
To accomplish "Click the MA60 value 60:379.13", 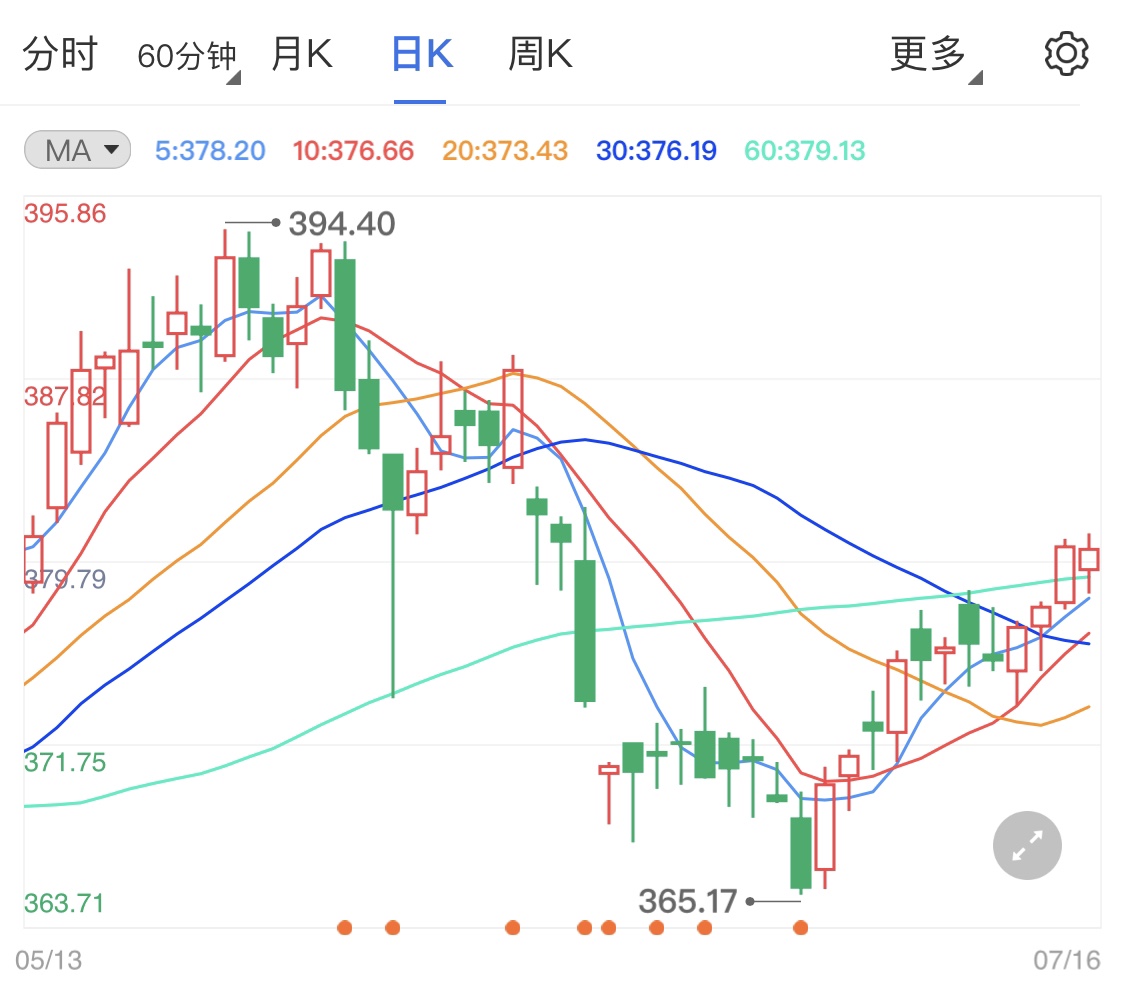I will pyautogui.click(x=804, y=151).
